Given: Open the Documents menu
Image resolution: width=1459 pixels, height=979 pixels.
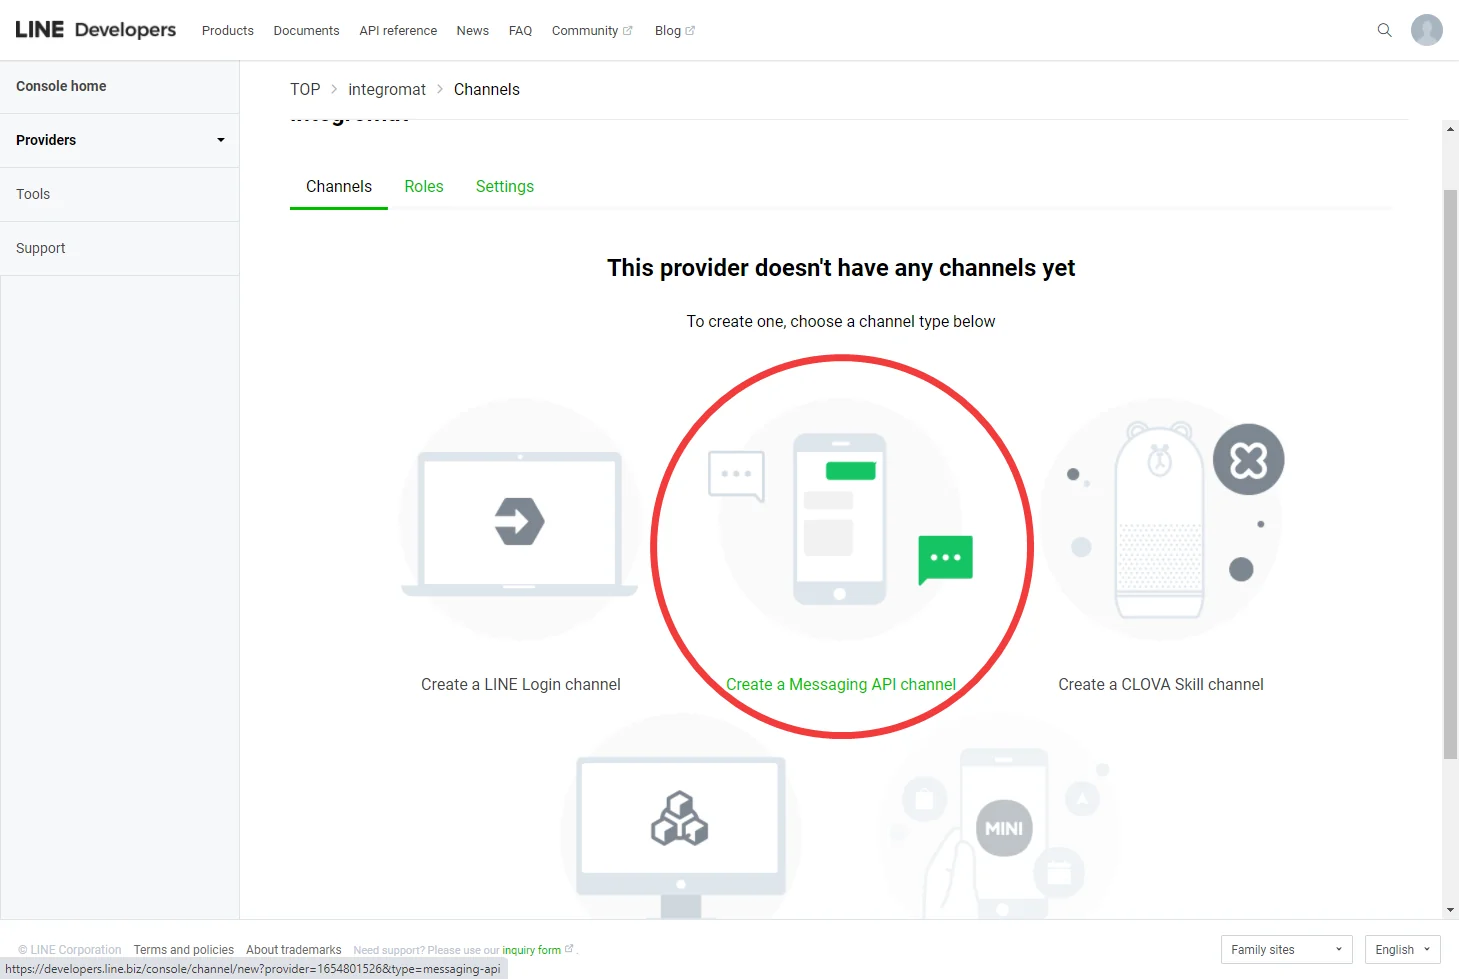Looking at the screenshot, I should (307, 31).
